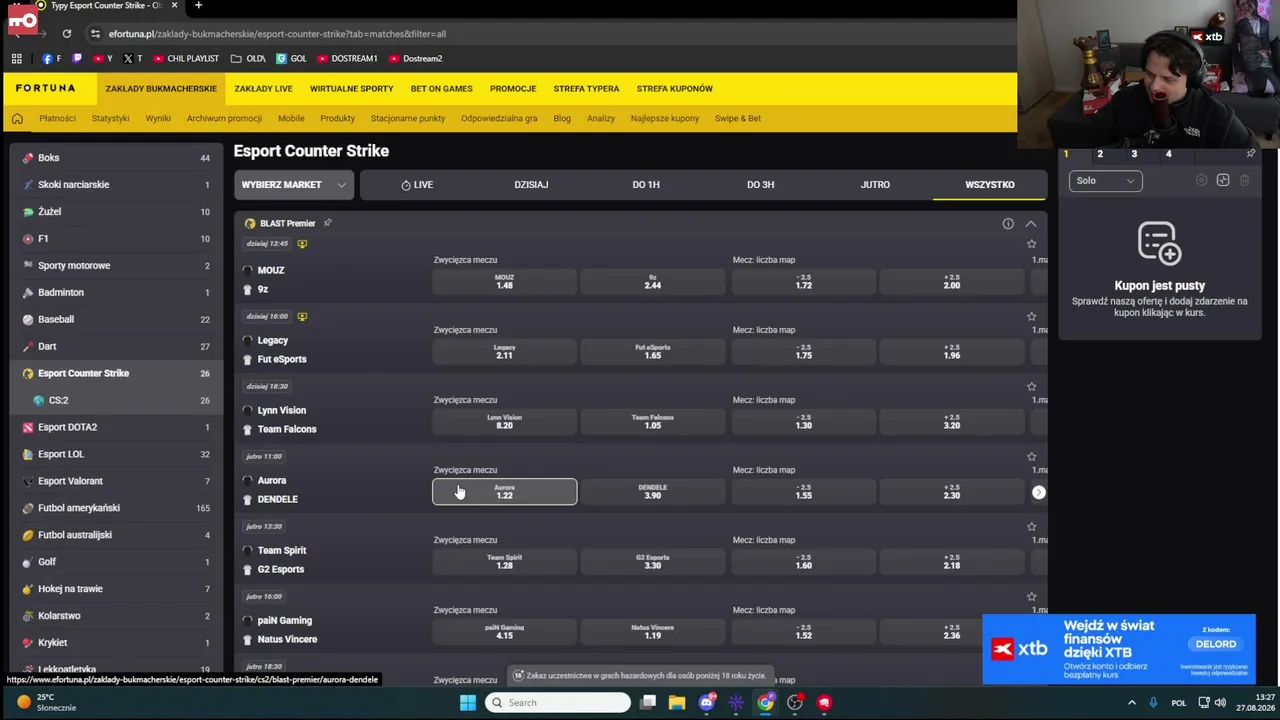Reload the browser page
1280x720 pixels.
click(x=67, y=34)
